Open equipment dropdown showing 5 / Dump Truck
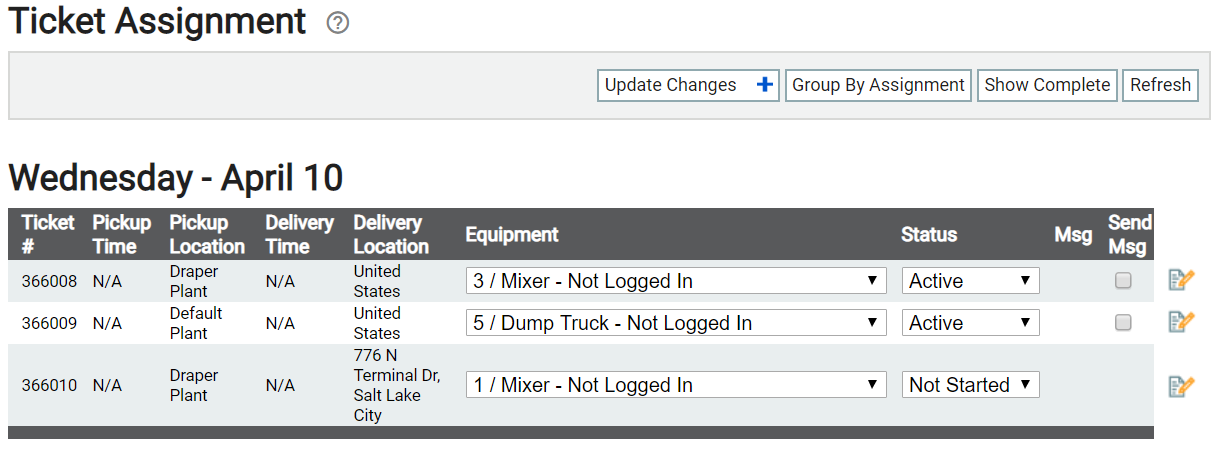The image size is (1220, 450). (676, 323)
